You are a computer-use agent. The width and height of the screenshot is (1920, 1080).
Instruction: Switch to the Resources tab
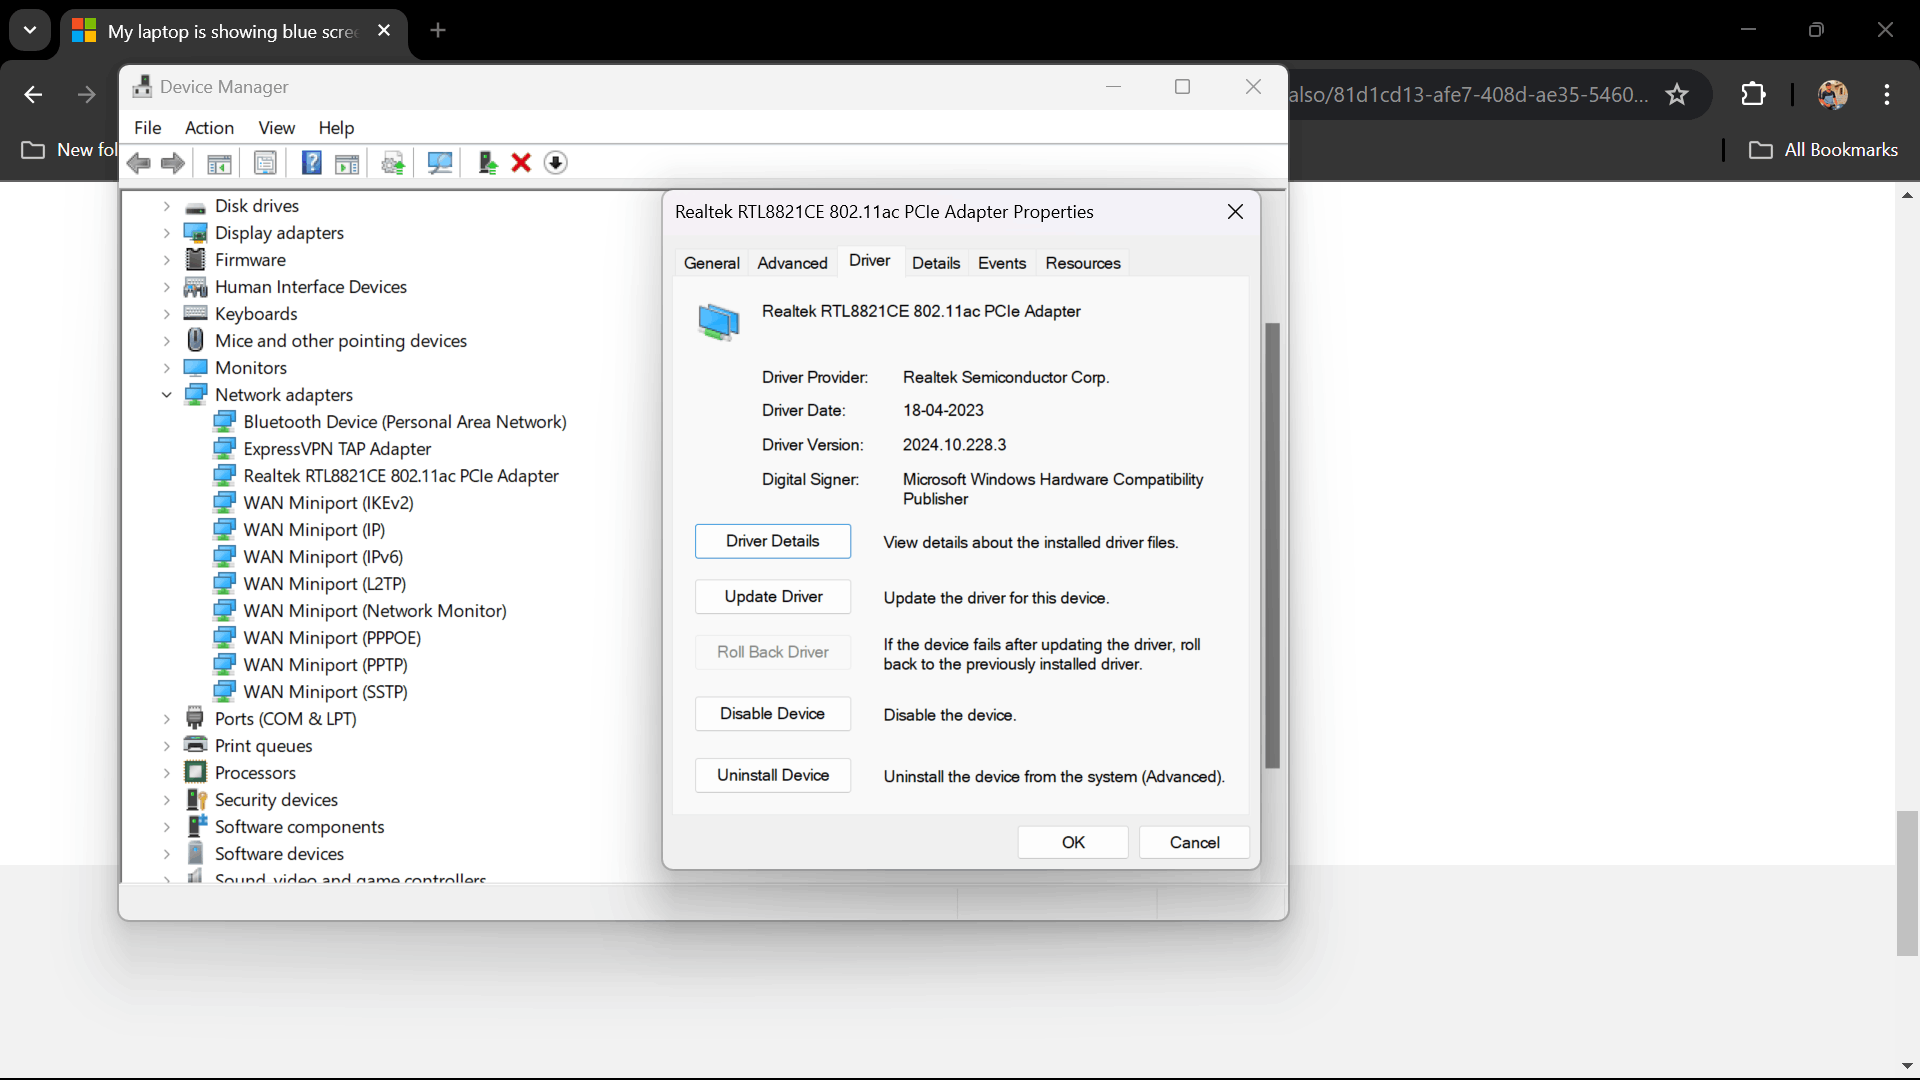point(1083,263)
